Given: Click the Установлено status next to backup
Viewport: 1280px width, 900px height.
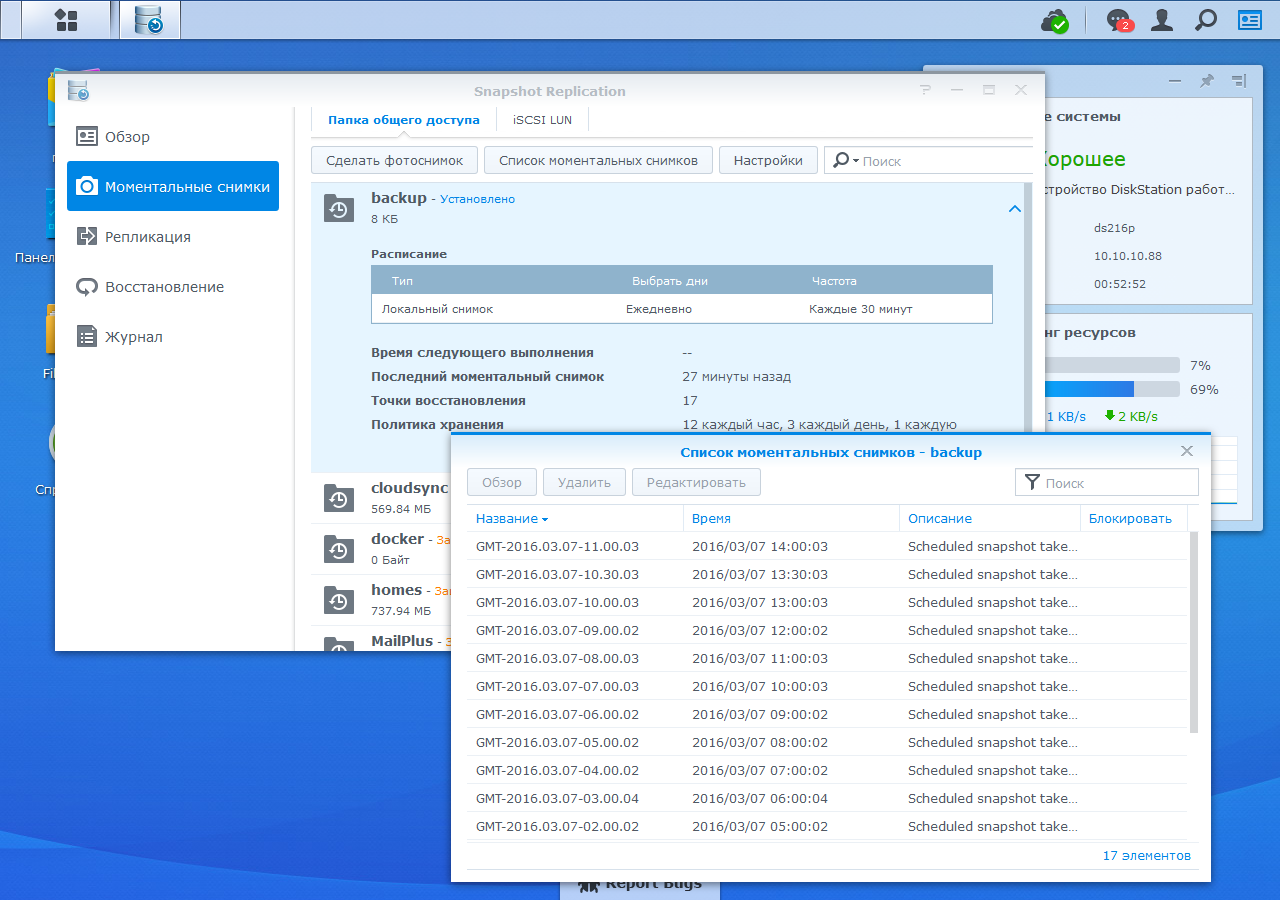Looking at the screenshot, I should (x=478, y=199).
